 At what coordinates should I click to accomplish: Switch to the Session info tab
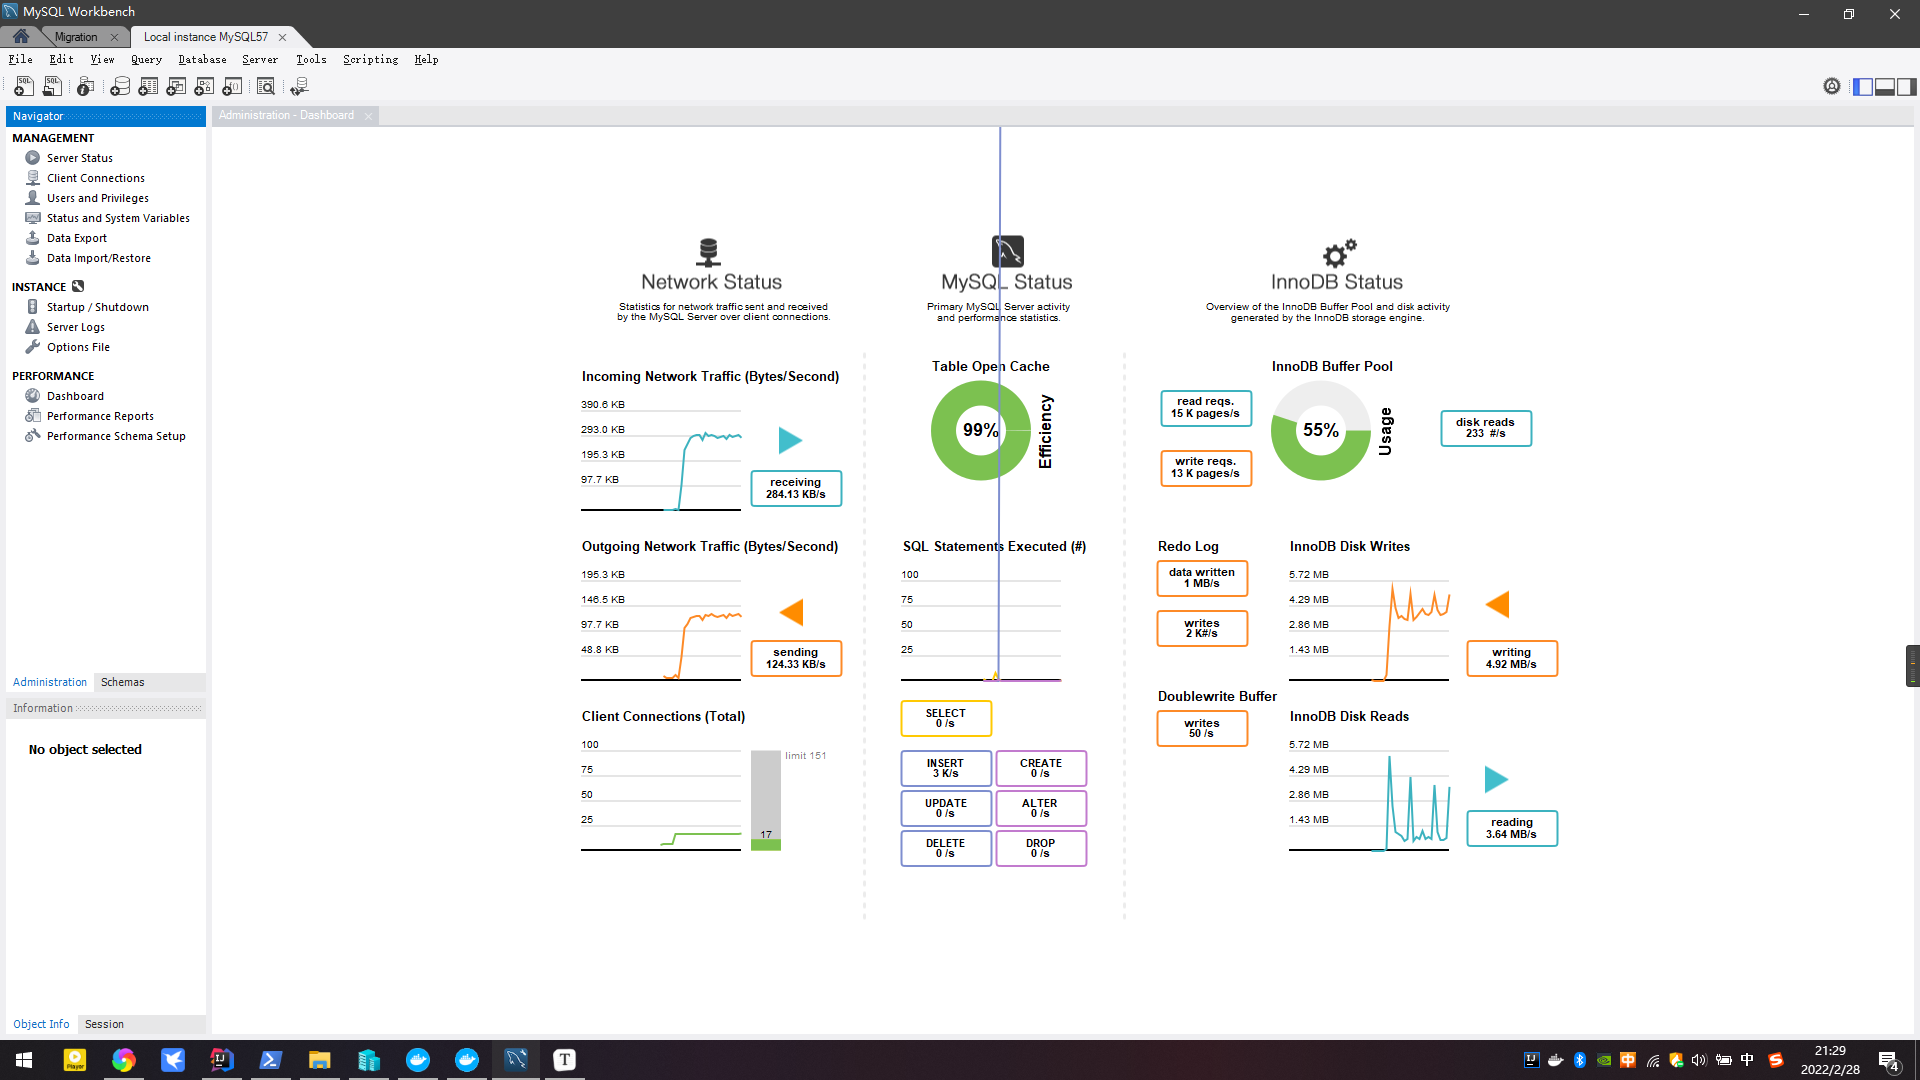104,1024
